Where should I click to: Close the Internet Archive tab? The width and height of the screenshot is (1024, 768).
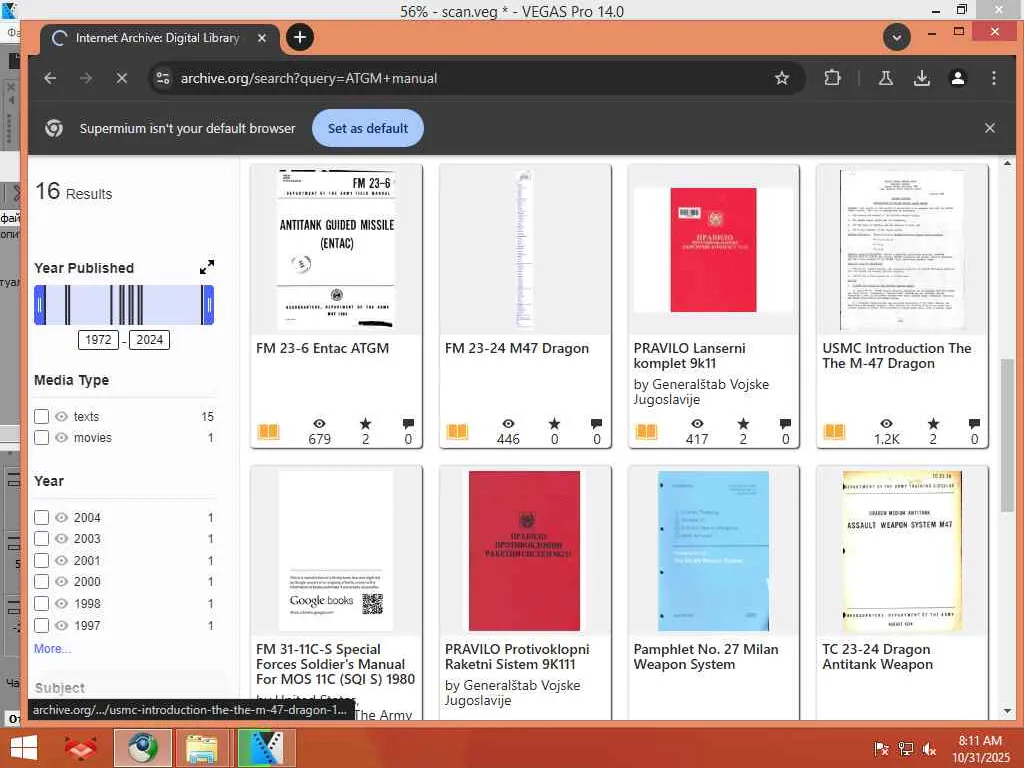pyautogui.click(x=262, y=38)
